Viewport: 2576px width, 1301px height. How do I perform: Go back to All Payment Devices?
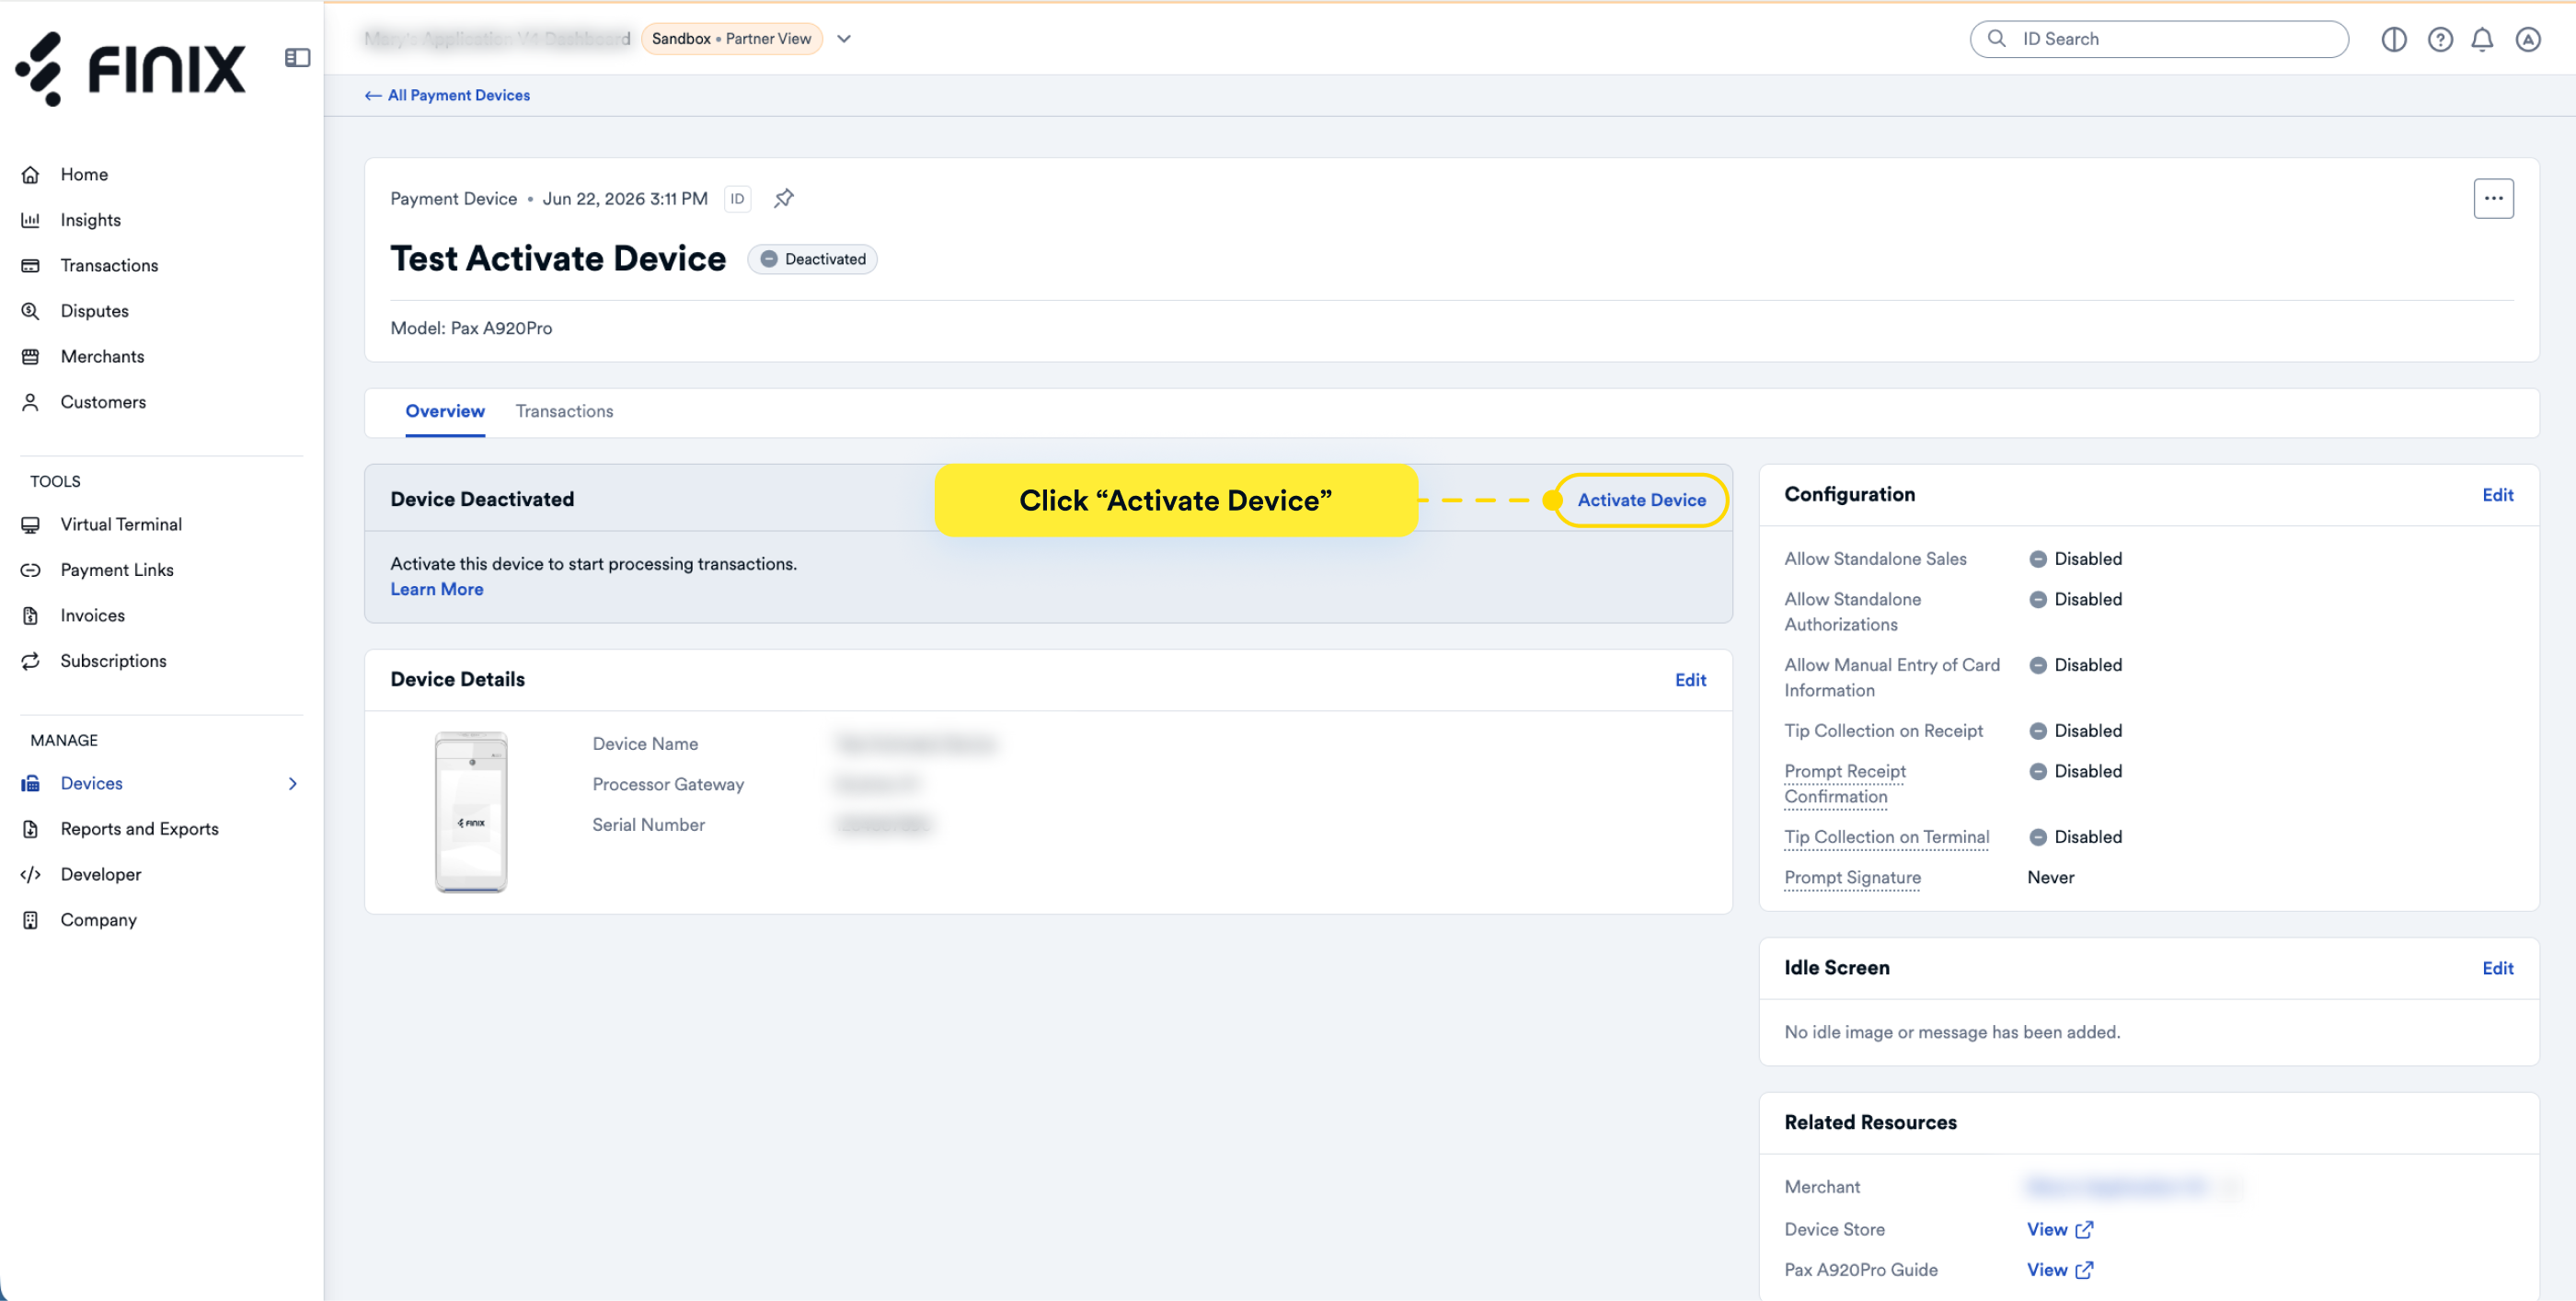pos(447,95)
